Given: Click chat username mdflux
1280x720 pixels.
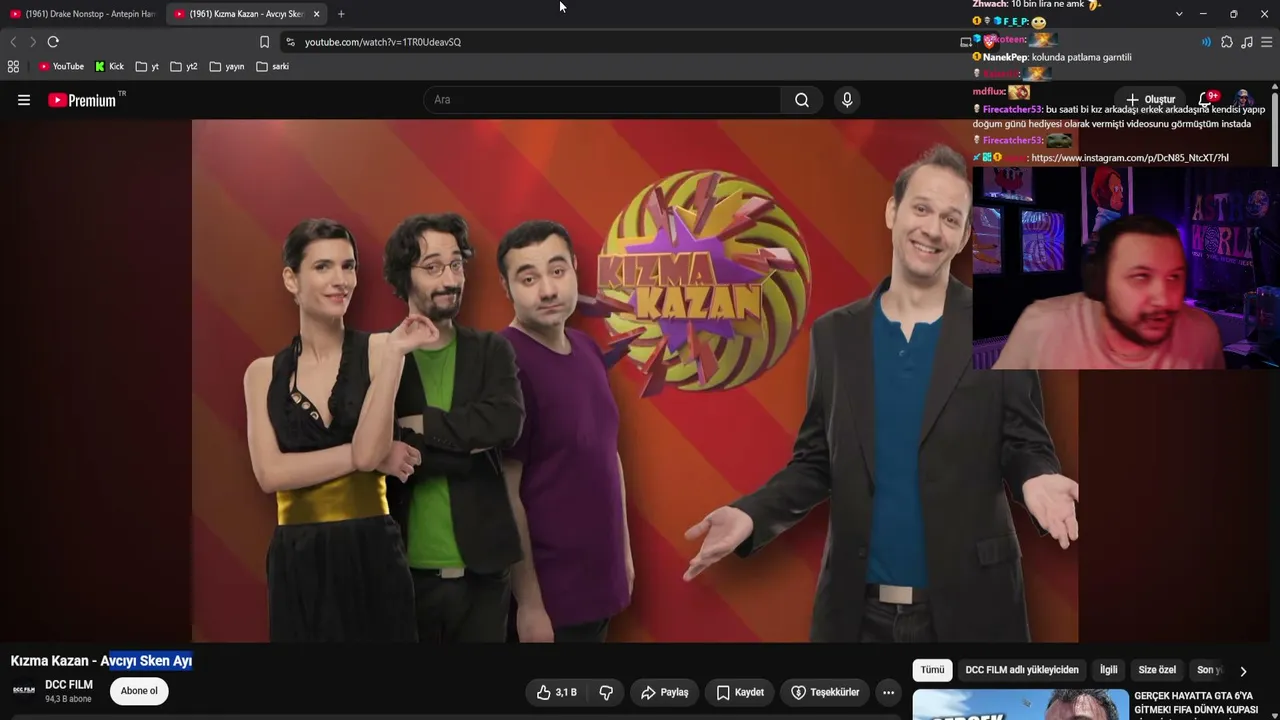Looking at the screenshot, I should click(989, 92).
